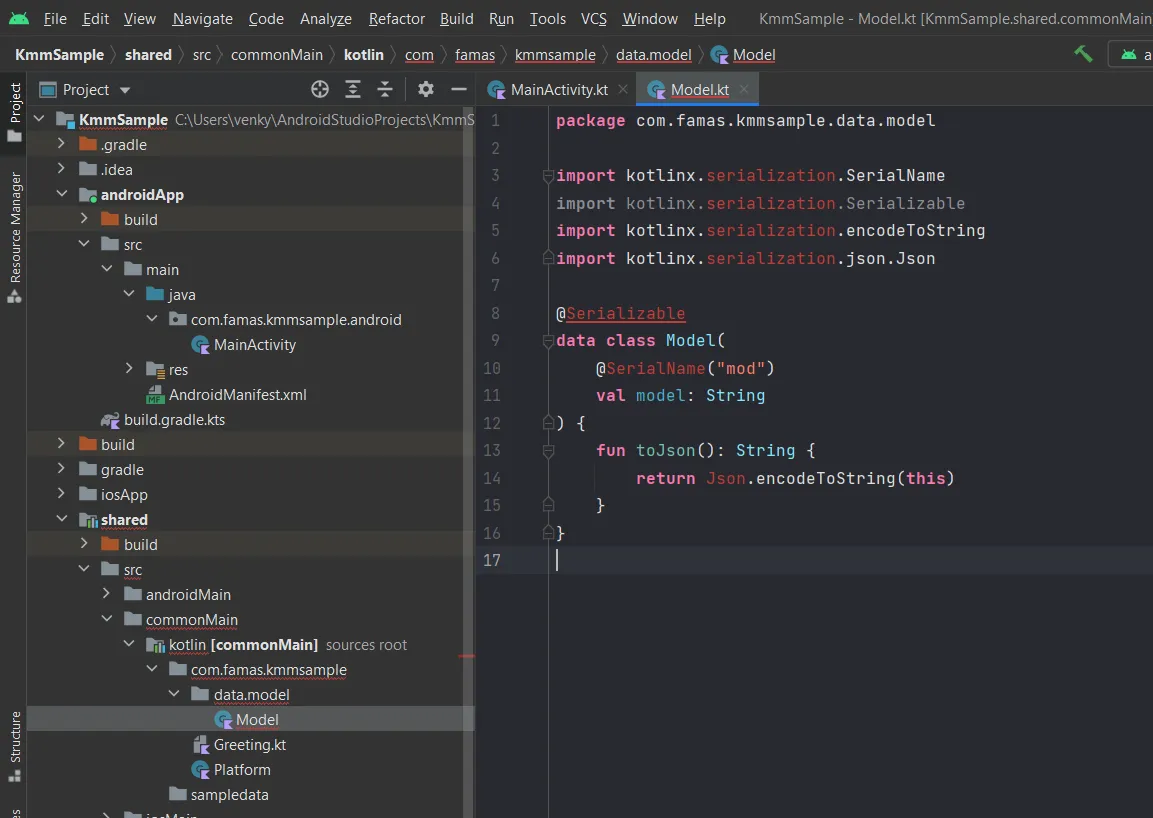Collapse the androidApp module

[62, 194]
